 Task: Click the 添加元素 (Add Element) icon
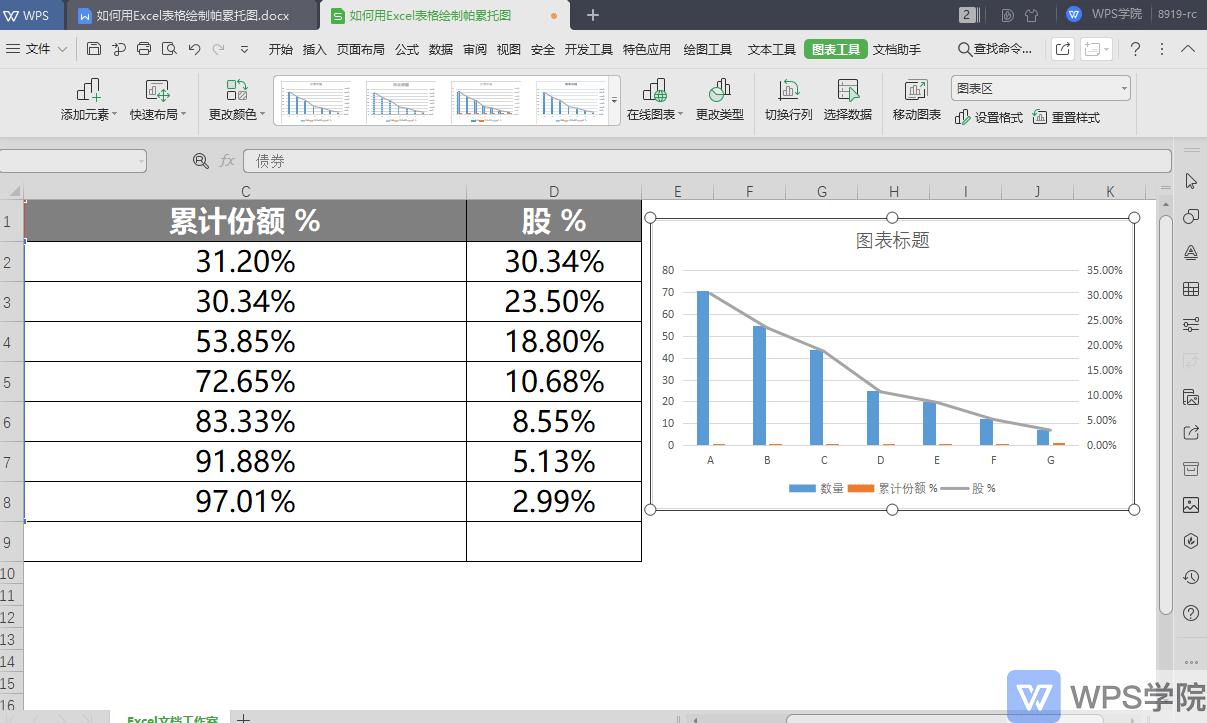point(89,99)
